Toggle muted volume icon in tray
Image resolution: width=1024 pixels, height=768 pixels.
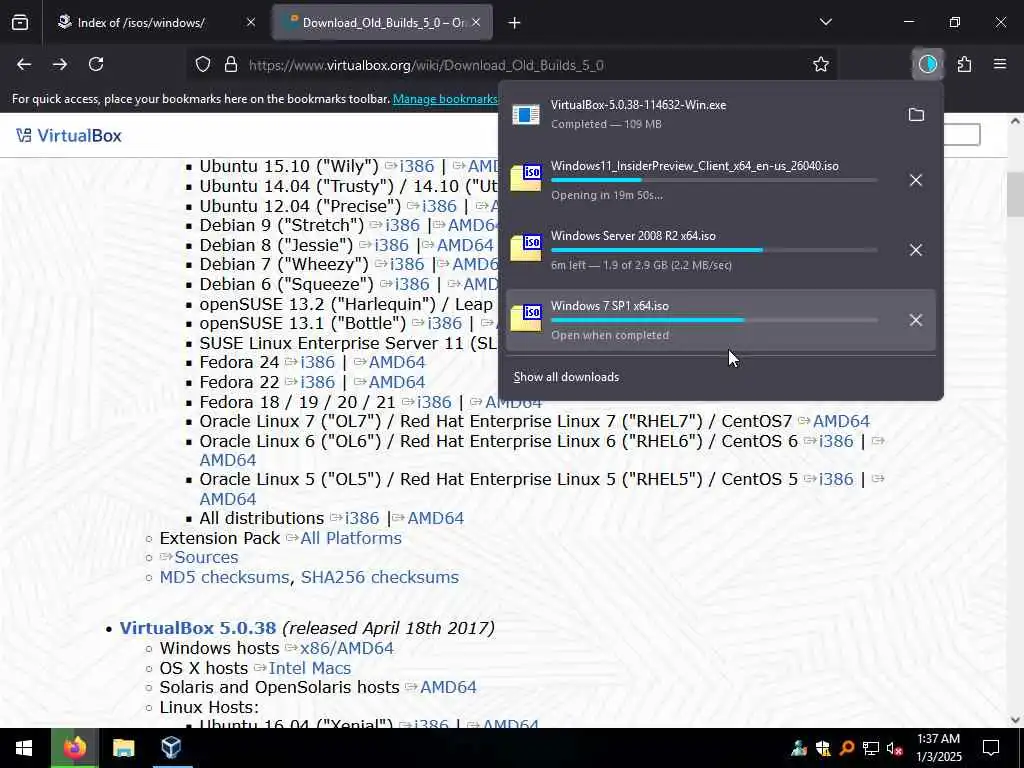(894, 748)
